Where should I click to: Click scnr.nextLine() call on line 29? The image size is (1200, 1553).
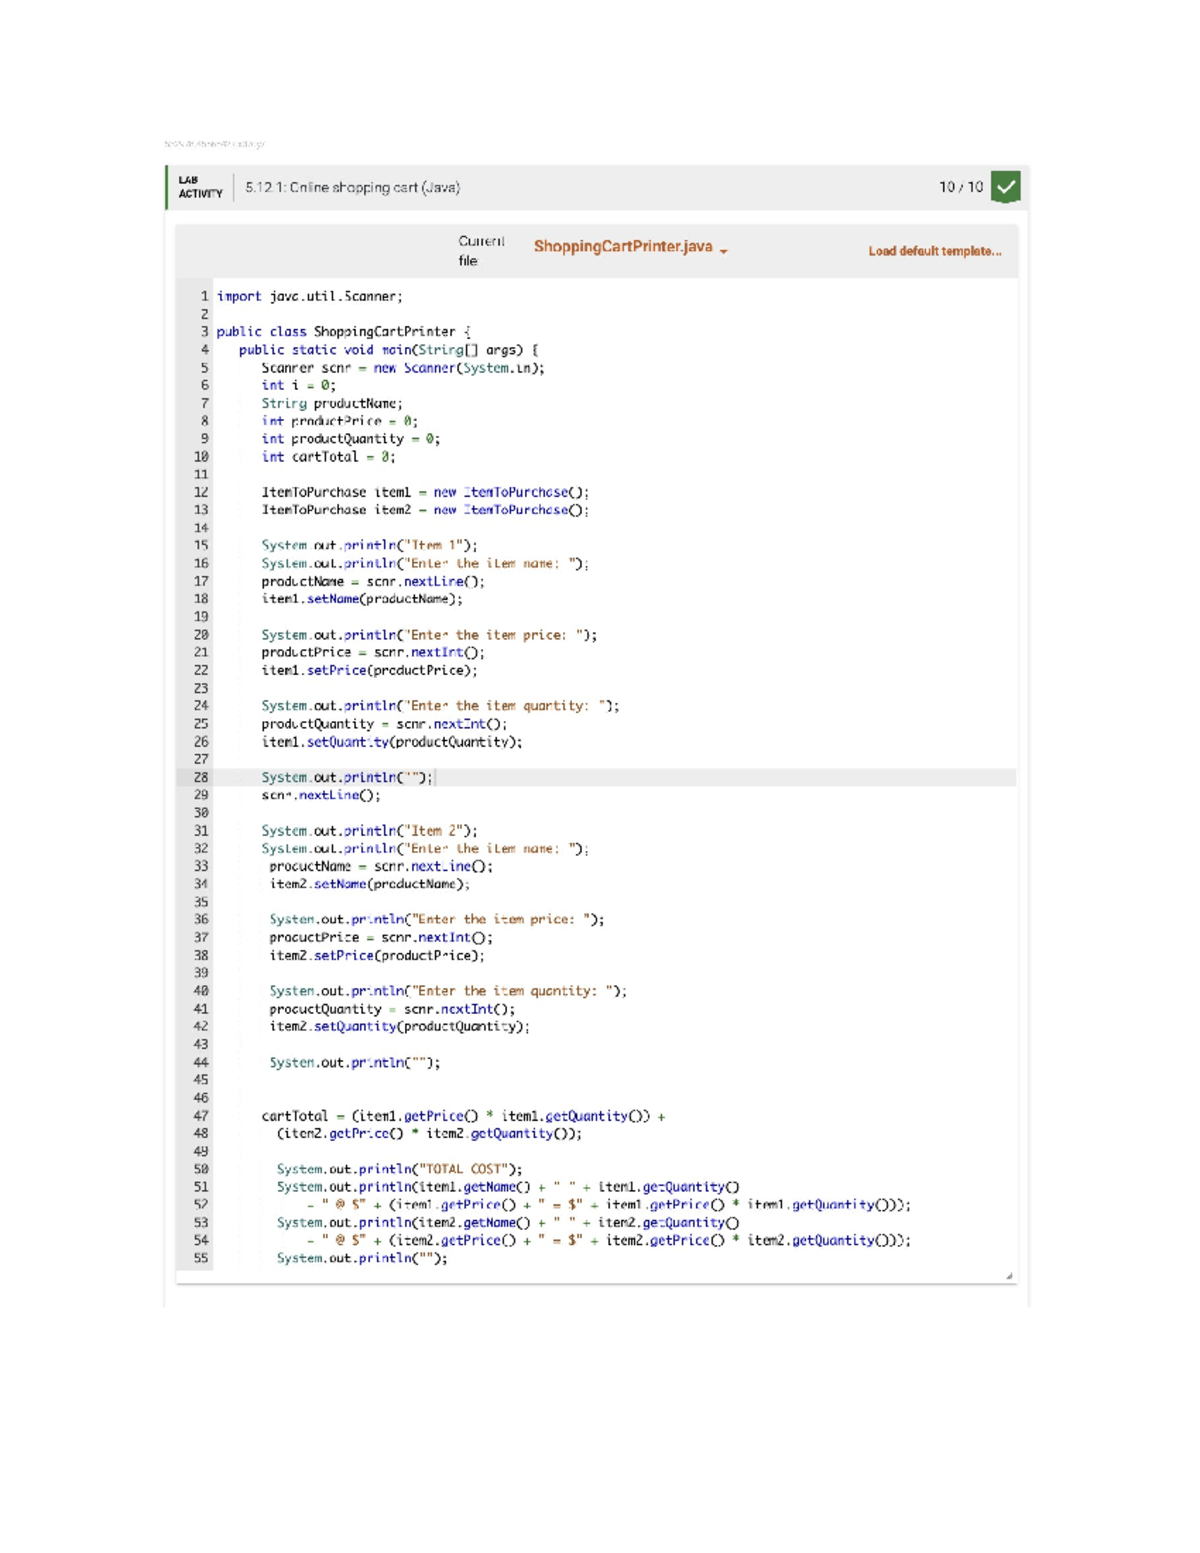click(x=321, y=795)
